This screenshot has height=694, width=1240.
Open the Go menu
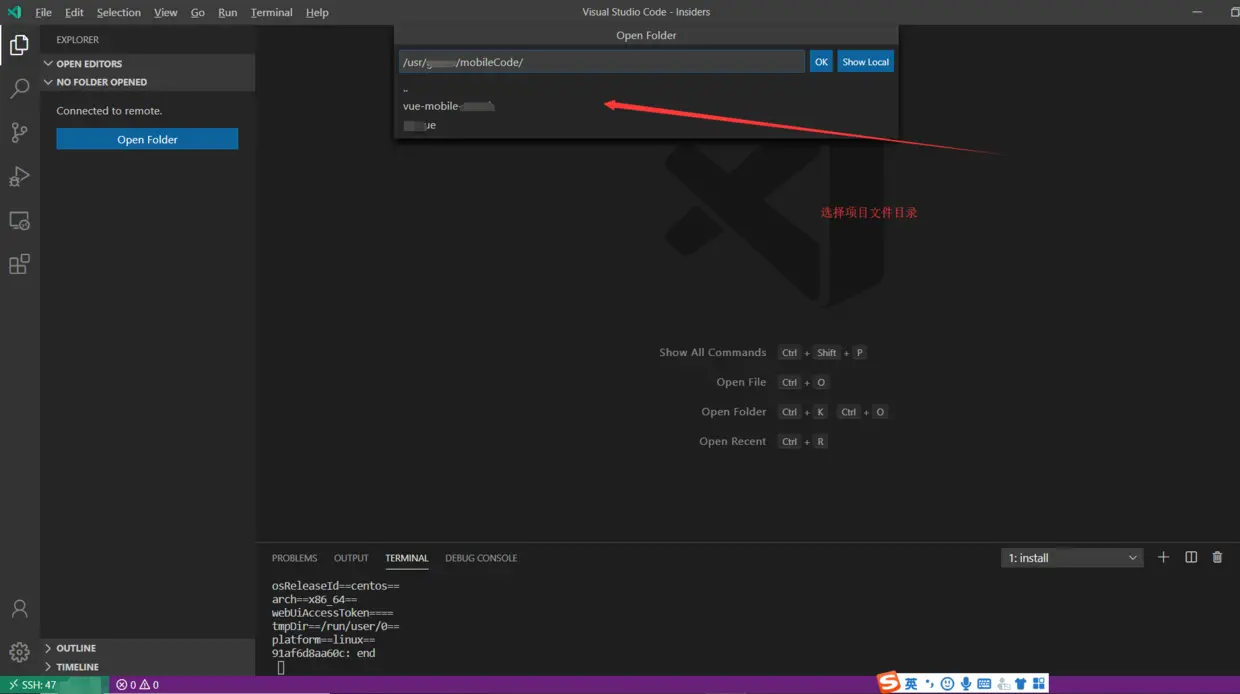pos(198,12)
